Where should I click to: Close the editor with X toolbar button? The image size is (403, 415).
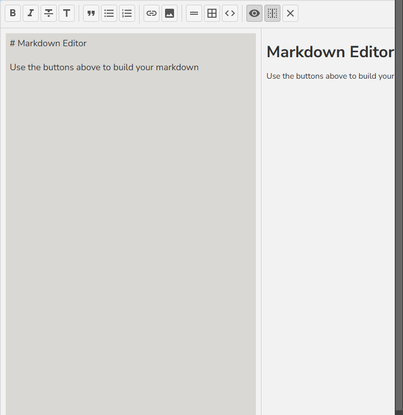coord(290,13)
